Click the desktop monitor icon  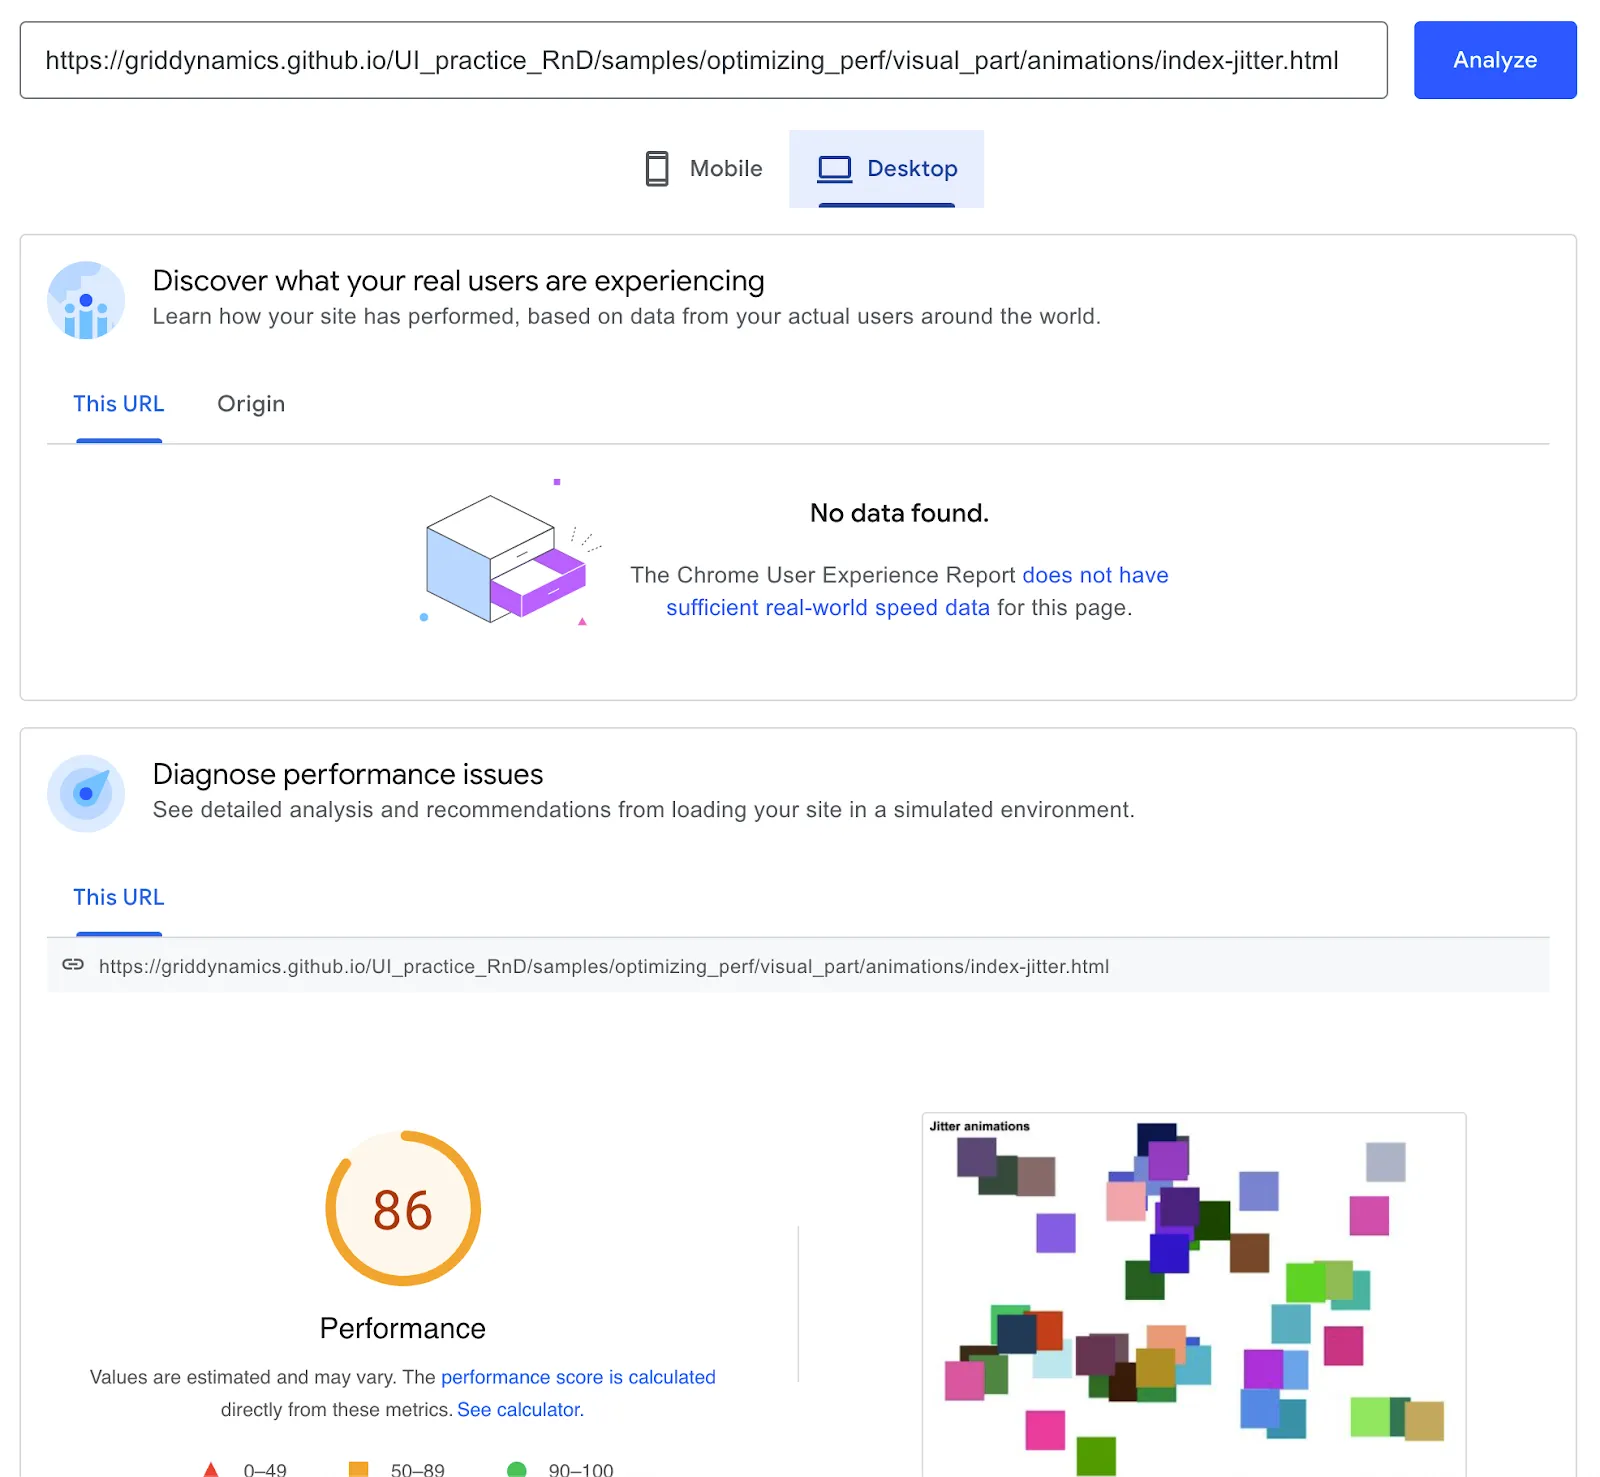(x=834, y=168)
